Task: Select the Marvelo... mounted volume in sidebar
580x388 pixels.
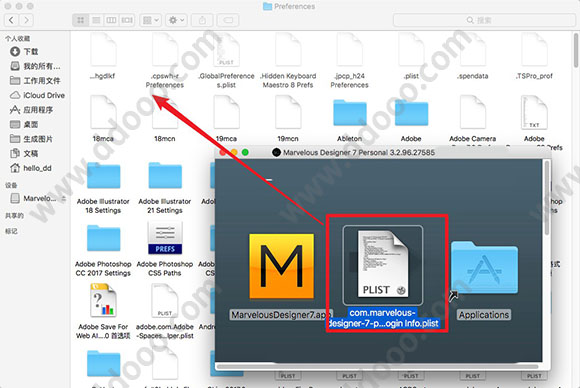Action: click(33, 199)
